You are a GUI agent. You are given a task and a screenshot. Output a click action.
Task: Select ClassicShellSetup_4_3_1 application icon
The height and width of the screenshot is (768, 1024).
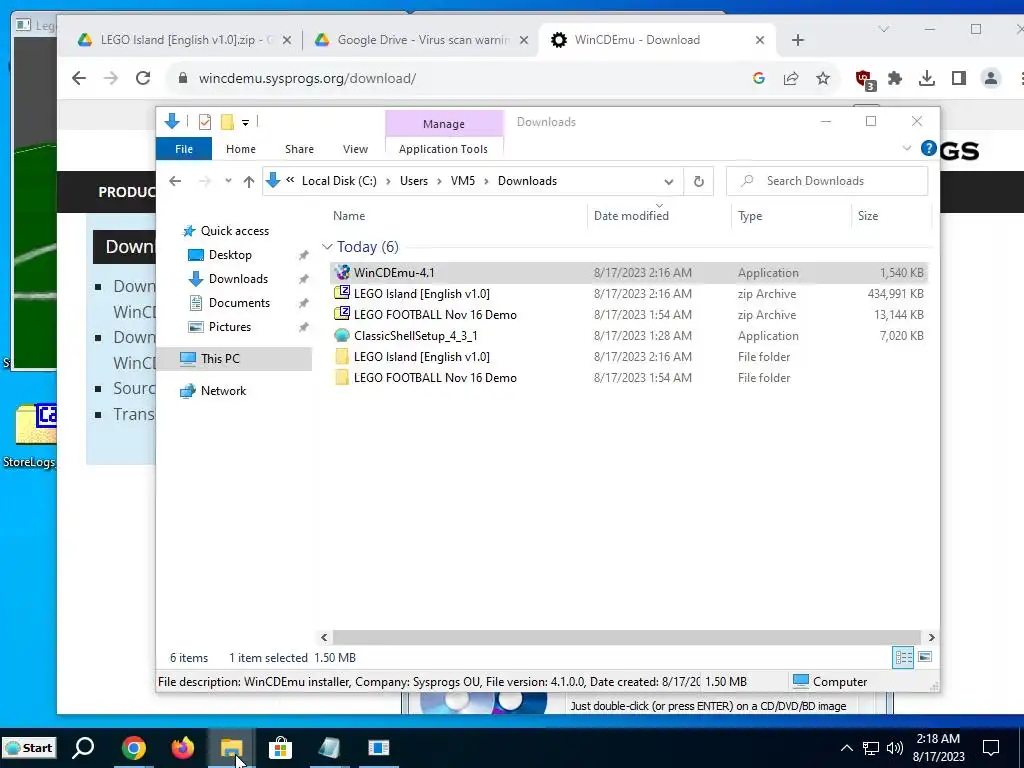[342, 336]
